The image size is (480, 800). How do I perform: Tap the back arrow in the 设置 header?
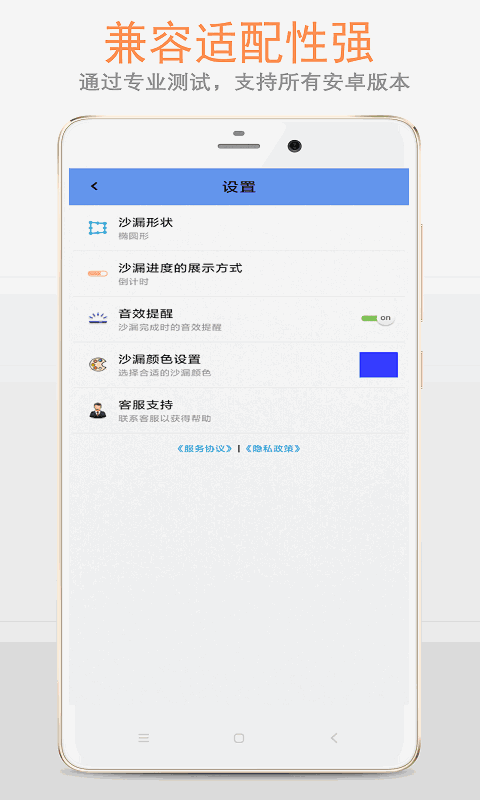click(94, 186)
